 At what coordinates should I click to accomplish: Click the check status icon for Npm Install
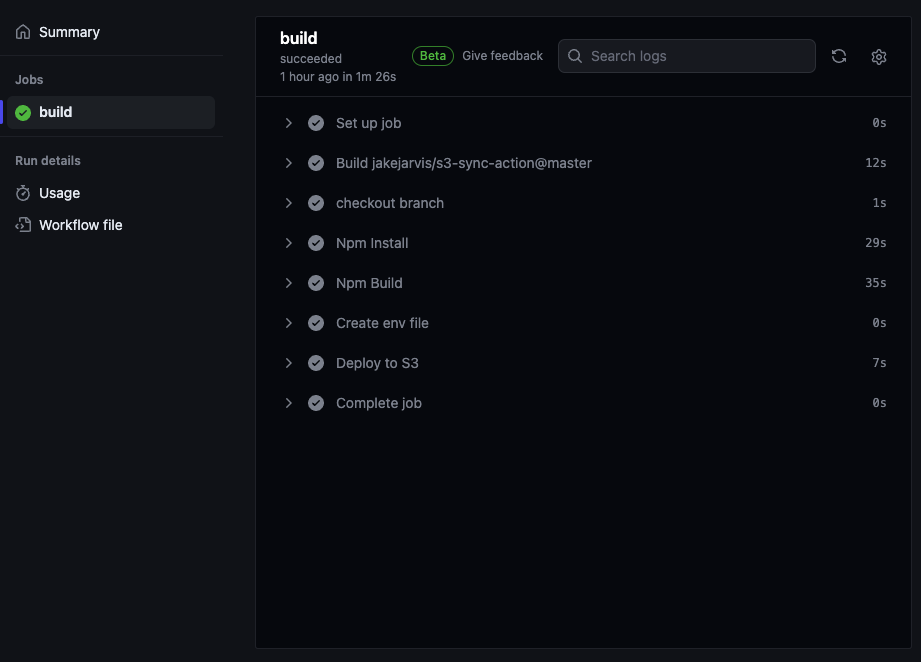(316, 243)
